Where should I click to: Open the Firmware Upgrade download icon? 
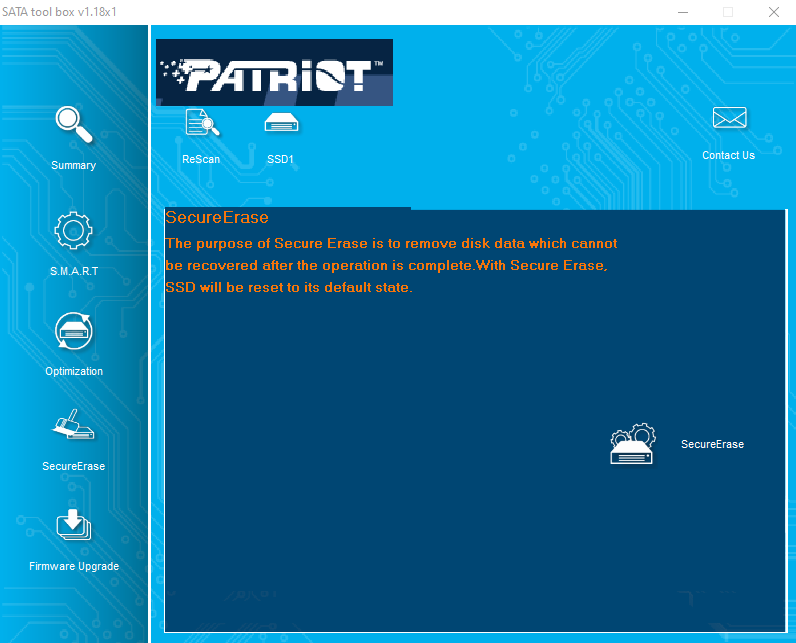(74, 525)
